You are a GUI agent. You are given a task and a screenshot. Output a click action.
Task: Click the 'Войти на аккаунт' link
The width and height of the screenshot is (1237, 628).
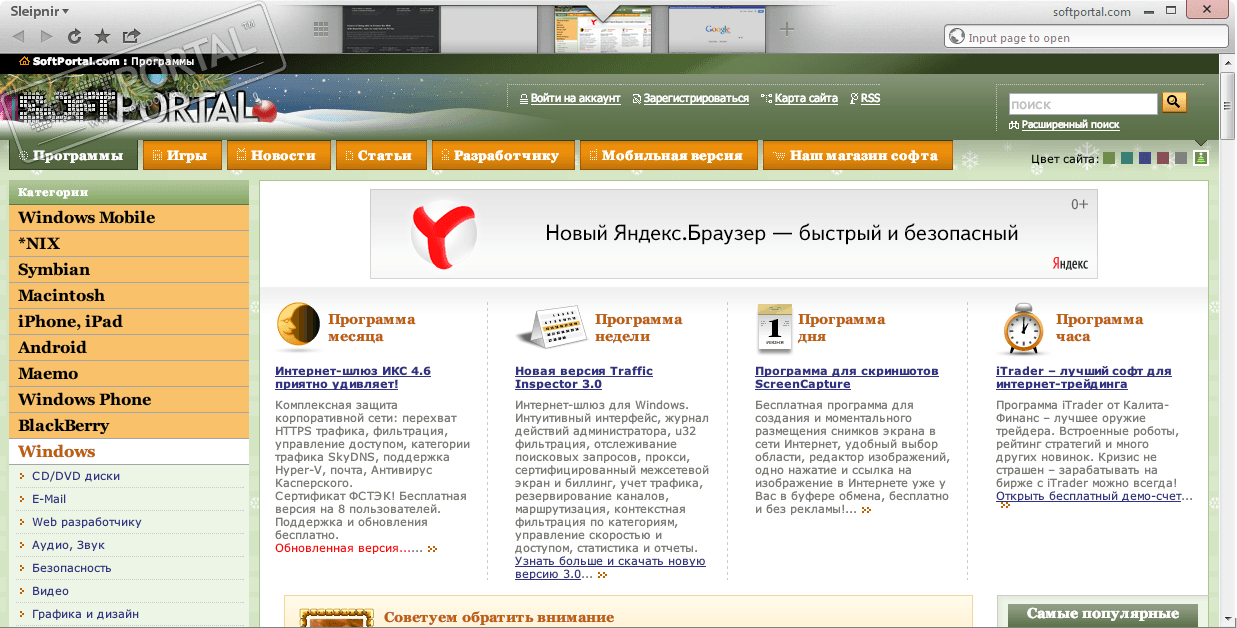click(575, 98)
